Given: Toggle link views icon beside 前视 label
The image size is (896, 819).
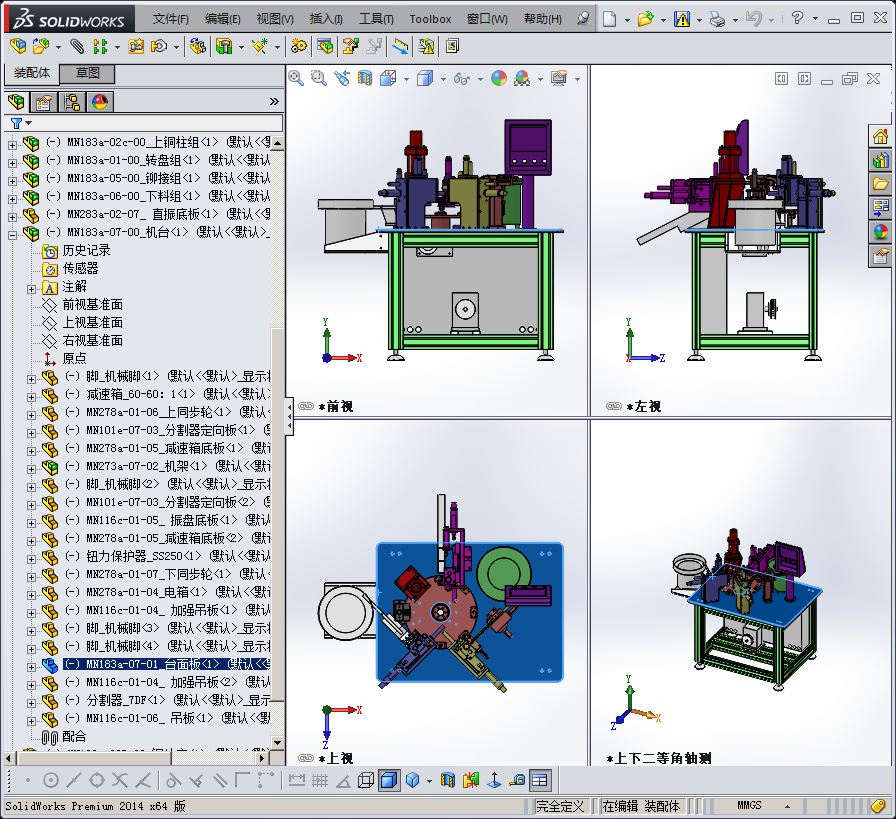Looking at the screenshot, I should coord(306,406).
